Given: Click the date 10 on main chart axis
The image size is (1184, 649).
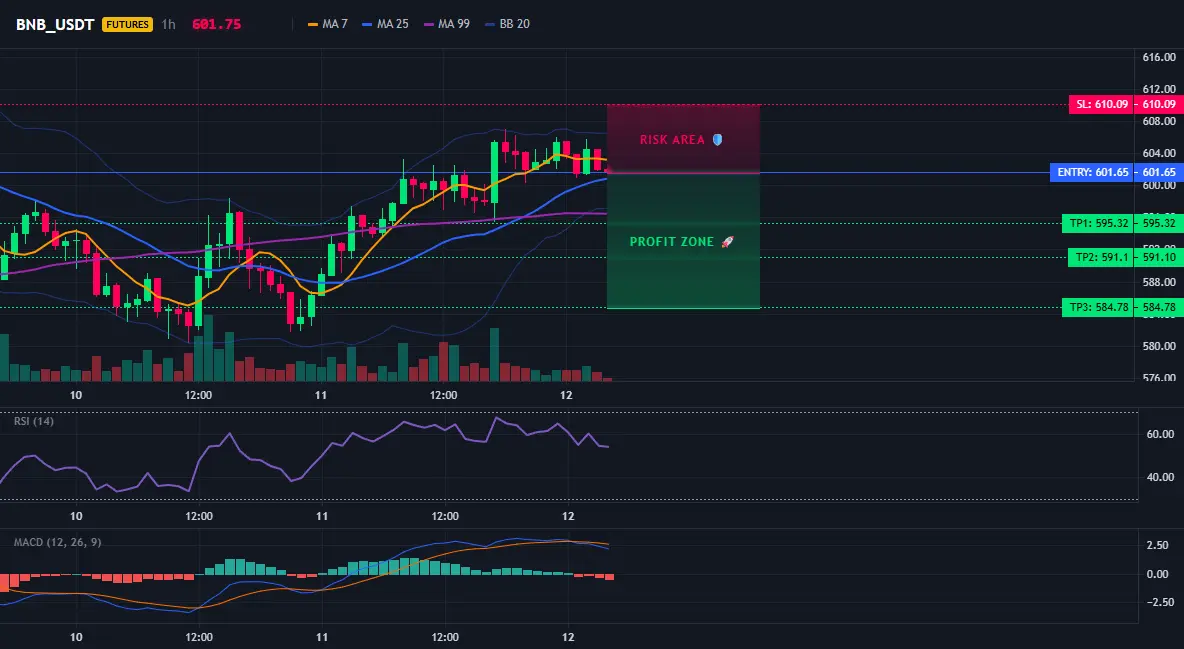Looking at the screenshot, I should pos(76,395).
